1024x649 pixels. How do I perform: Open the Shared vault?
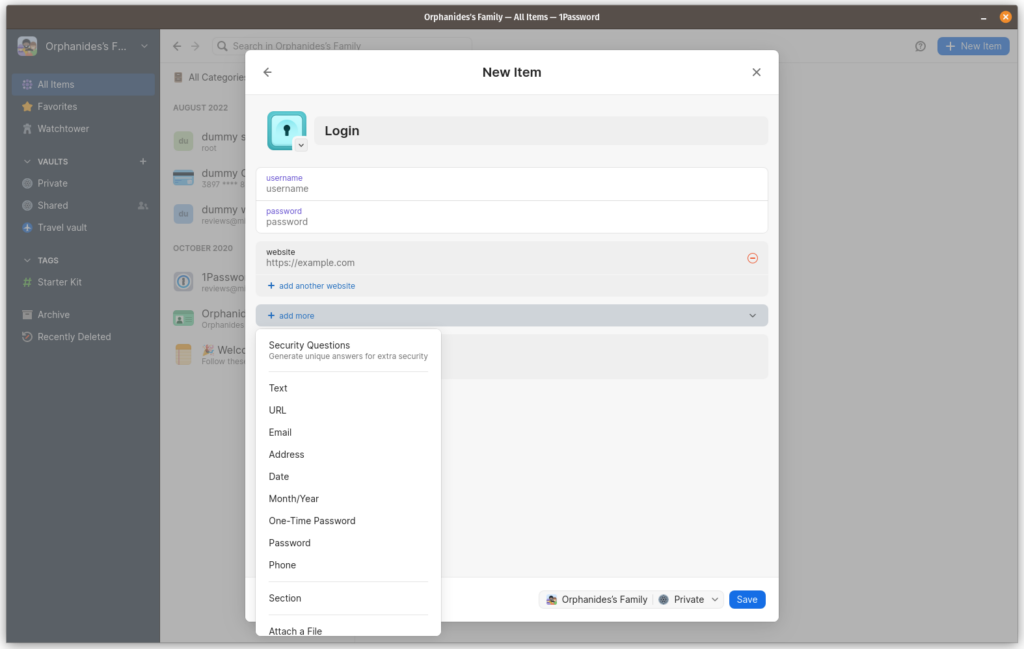click(84, 206)
